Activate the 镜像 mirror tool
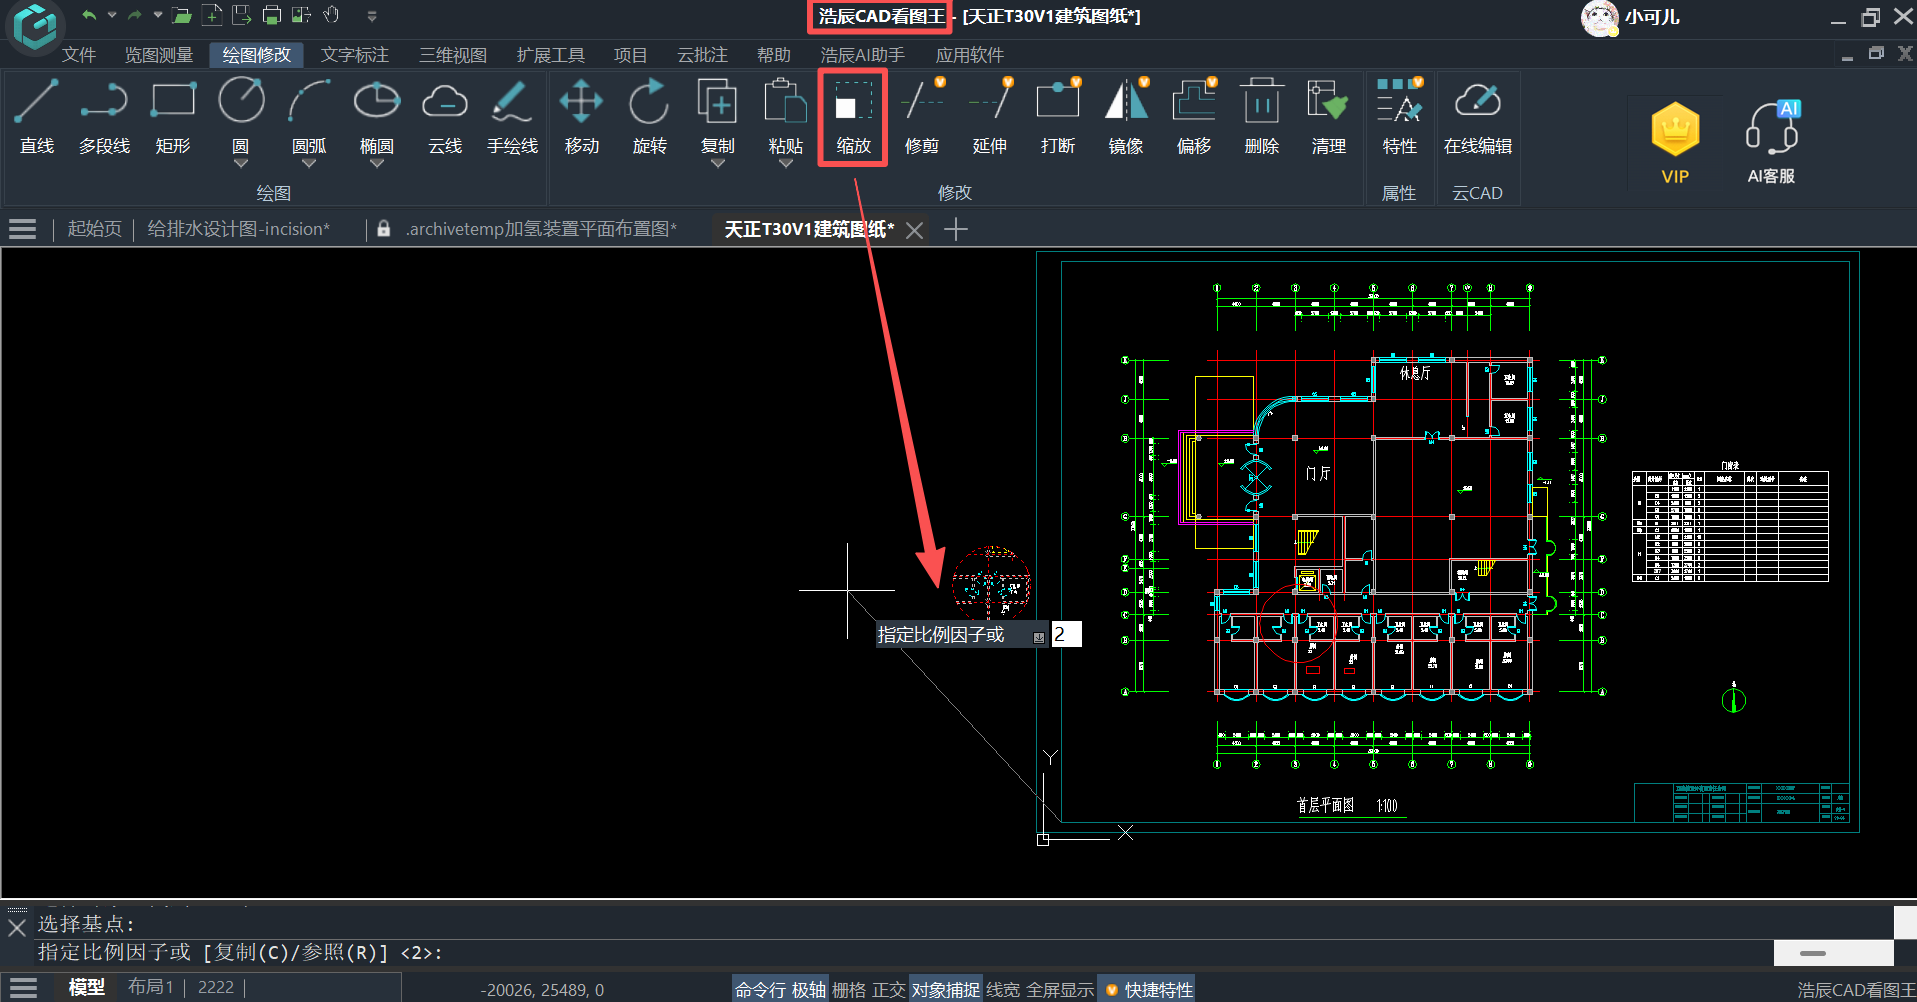The width and height of the screenshot is (1917, 1002). click(x=1125, y=118)
